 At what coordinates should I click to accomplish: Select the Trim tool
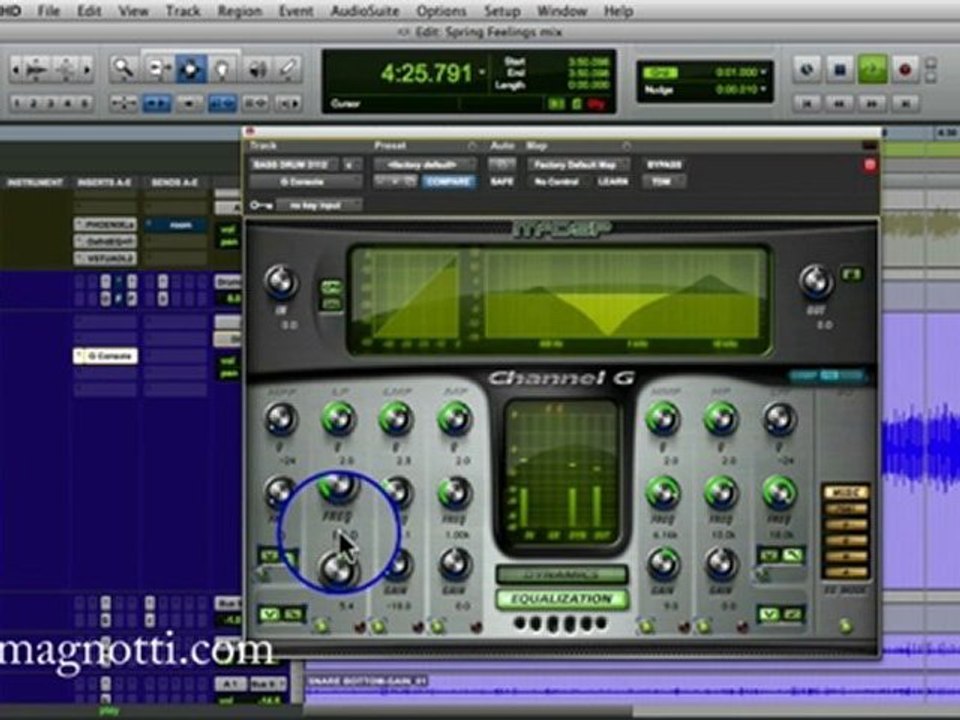159,69
